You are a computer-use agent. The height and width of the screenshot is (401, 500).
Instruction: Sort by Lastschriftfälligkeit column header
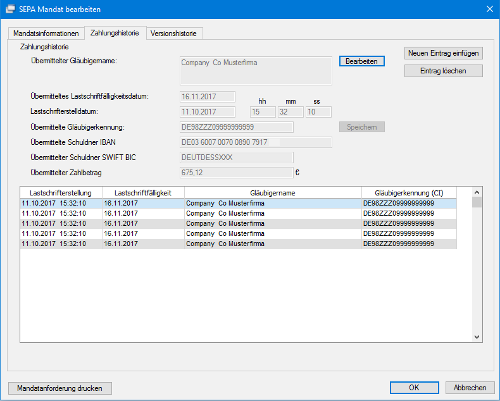click(143, 193)
